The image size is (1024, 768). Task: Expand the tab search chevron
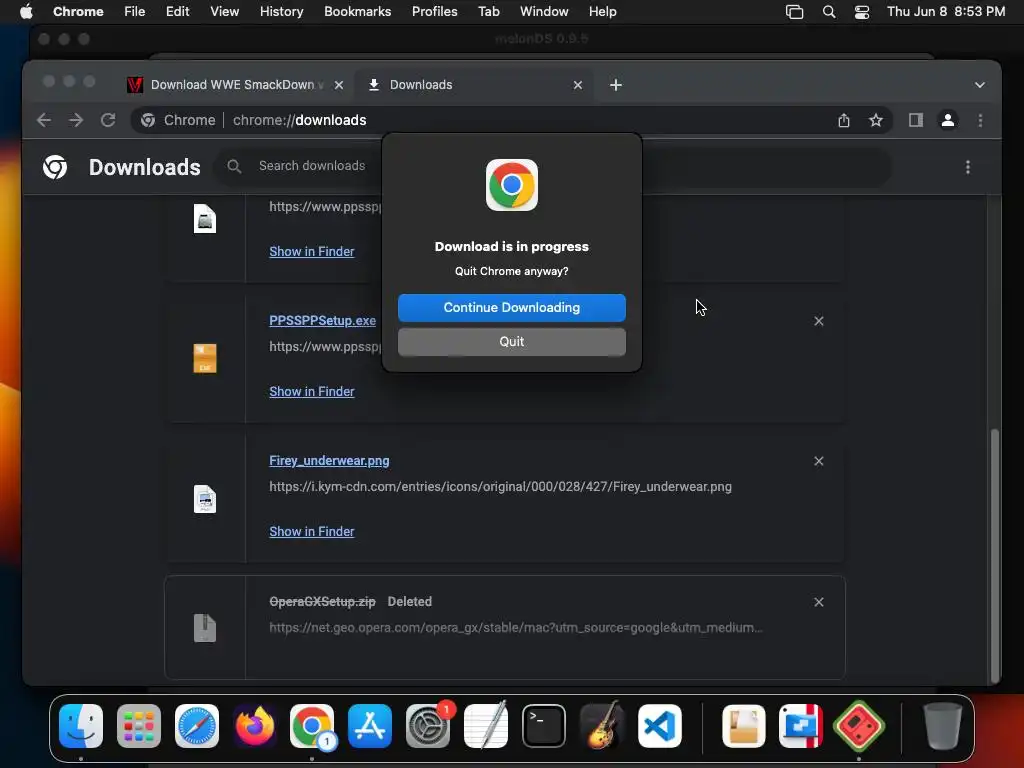(x=980, y=85)
